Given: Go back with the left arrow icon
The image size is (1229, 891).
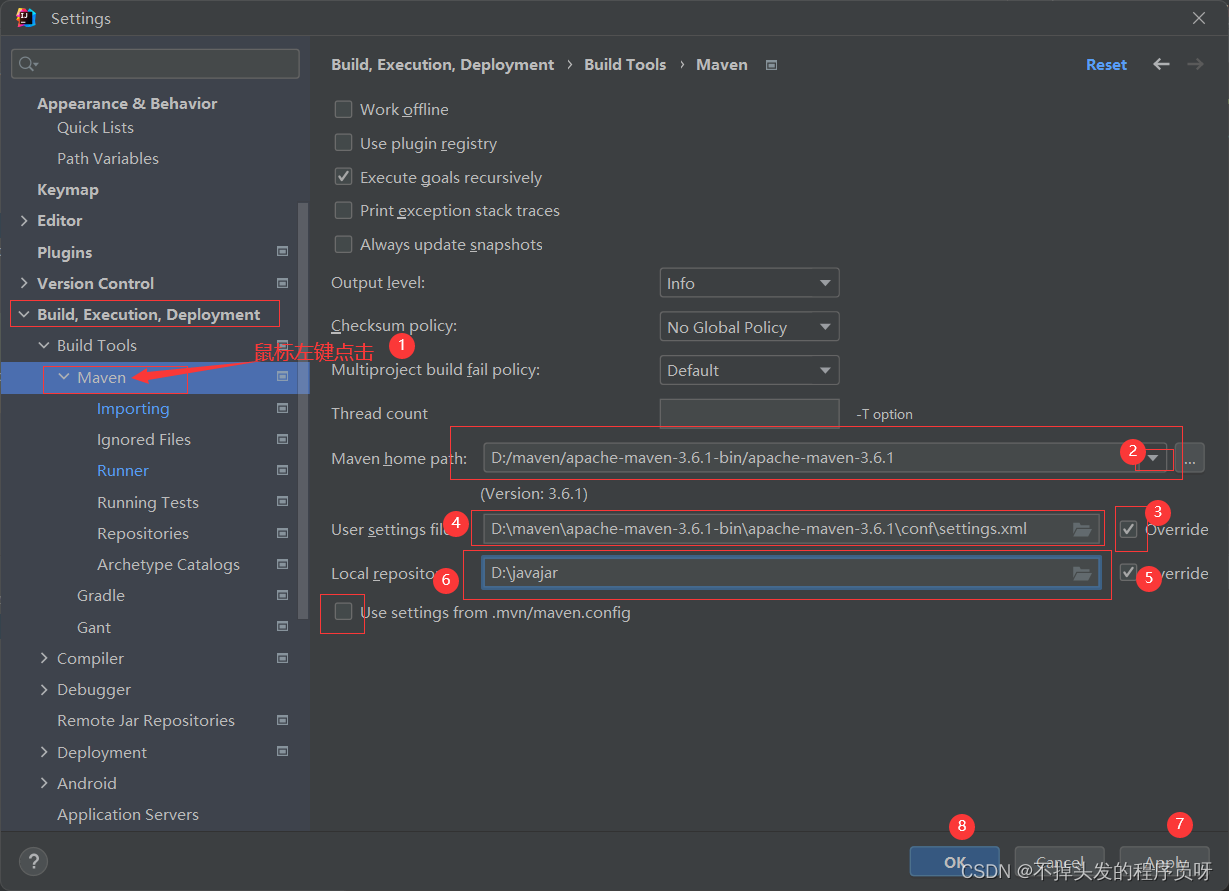Looking at the screenshot, I should (x=1161, y=64).
